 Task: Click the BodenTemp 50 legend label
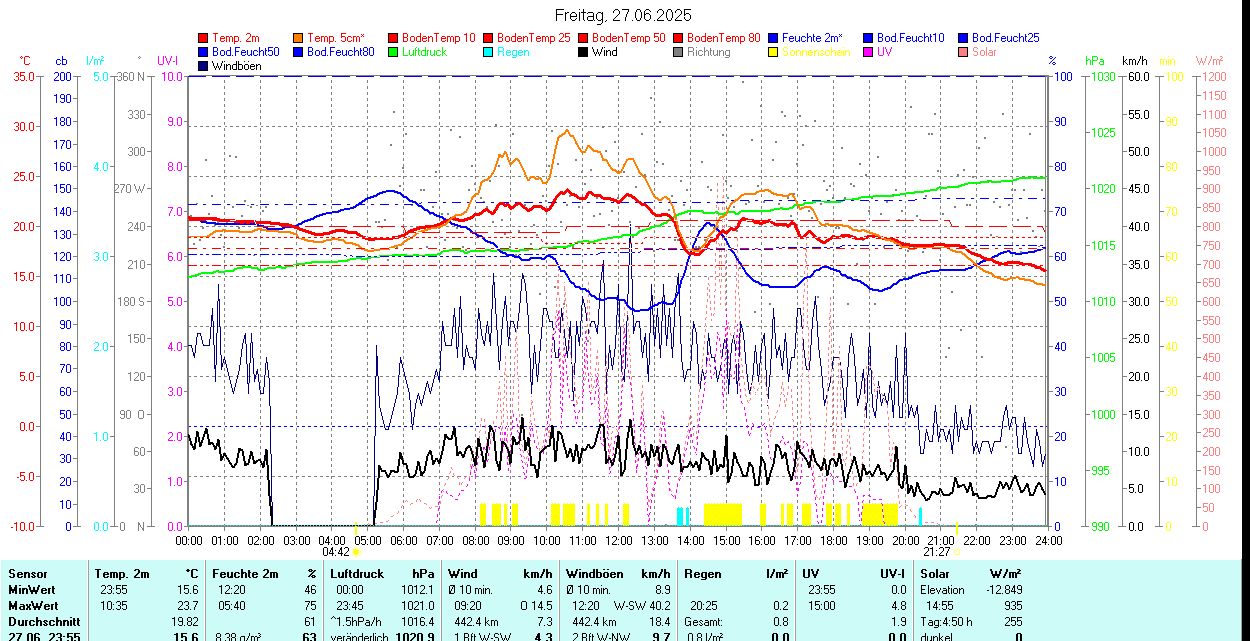point(628,38)
